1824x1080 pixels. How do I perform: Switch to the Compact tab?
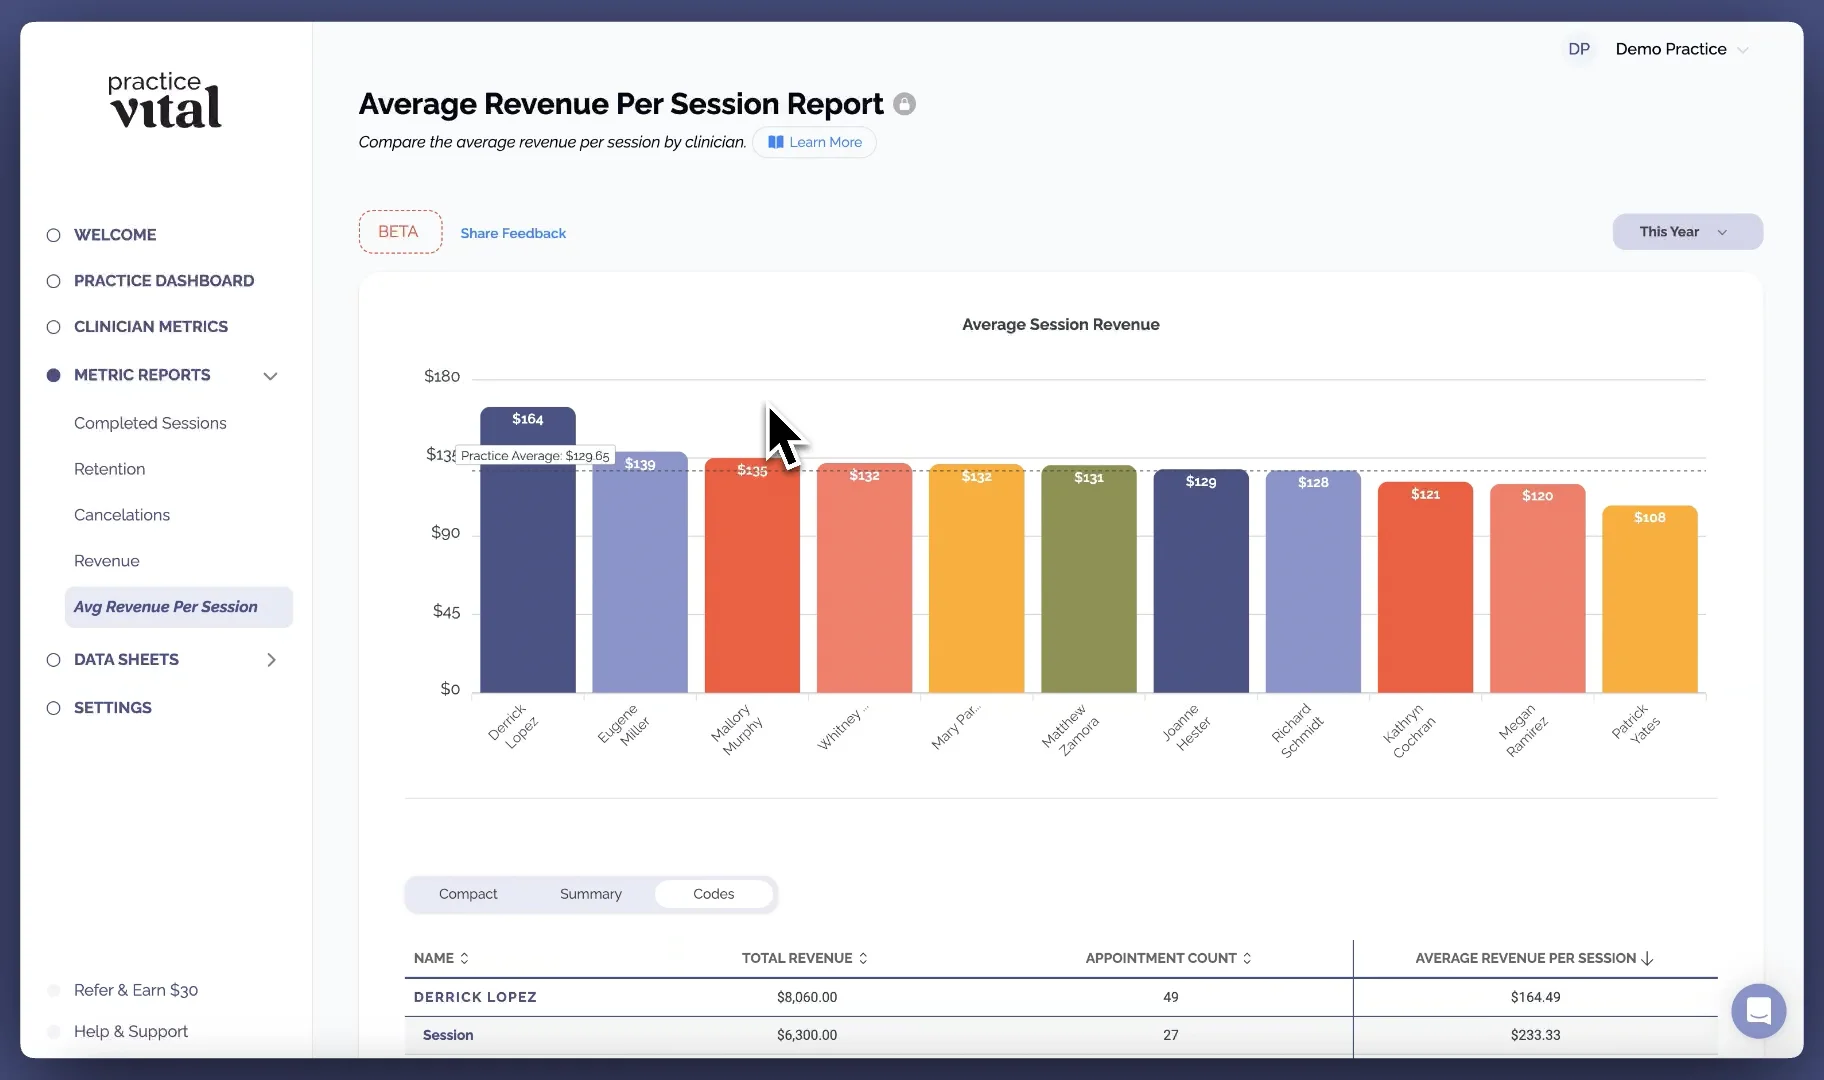point(468,893)
